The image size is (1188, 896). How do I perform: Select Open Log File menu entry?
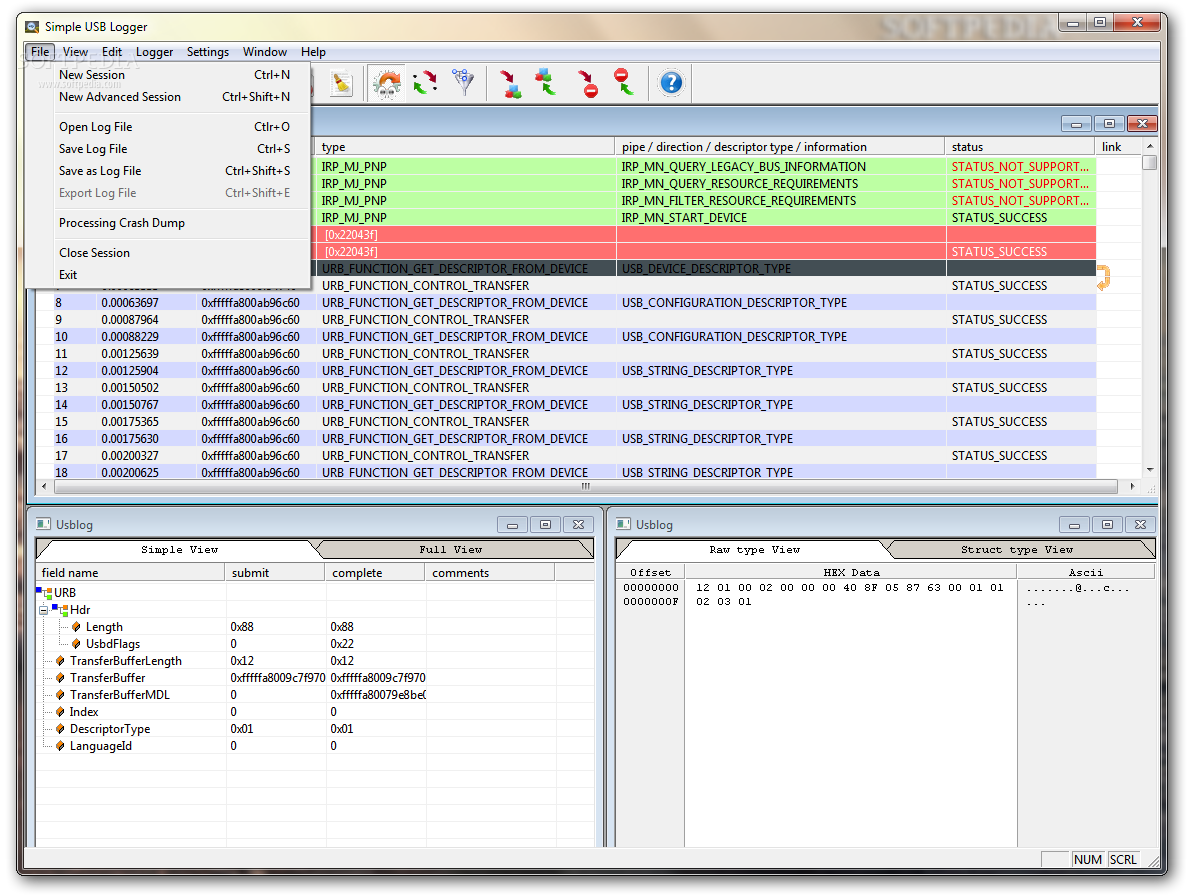point(169,126)
